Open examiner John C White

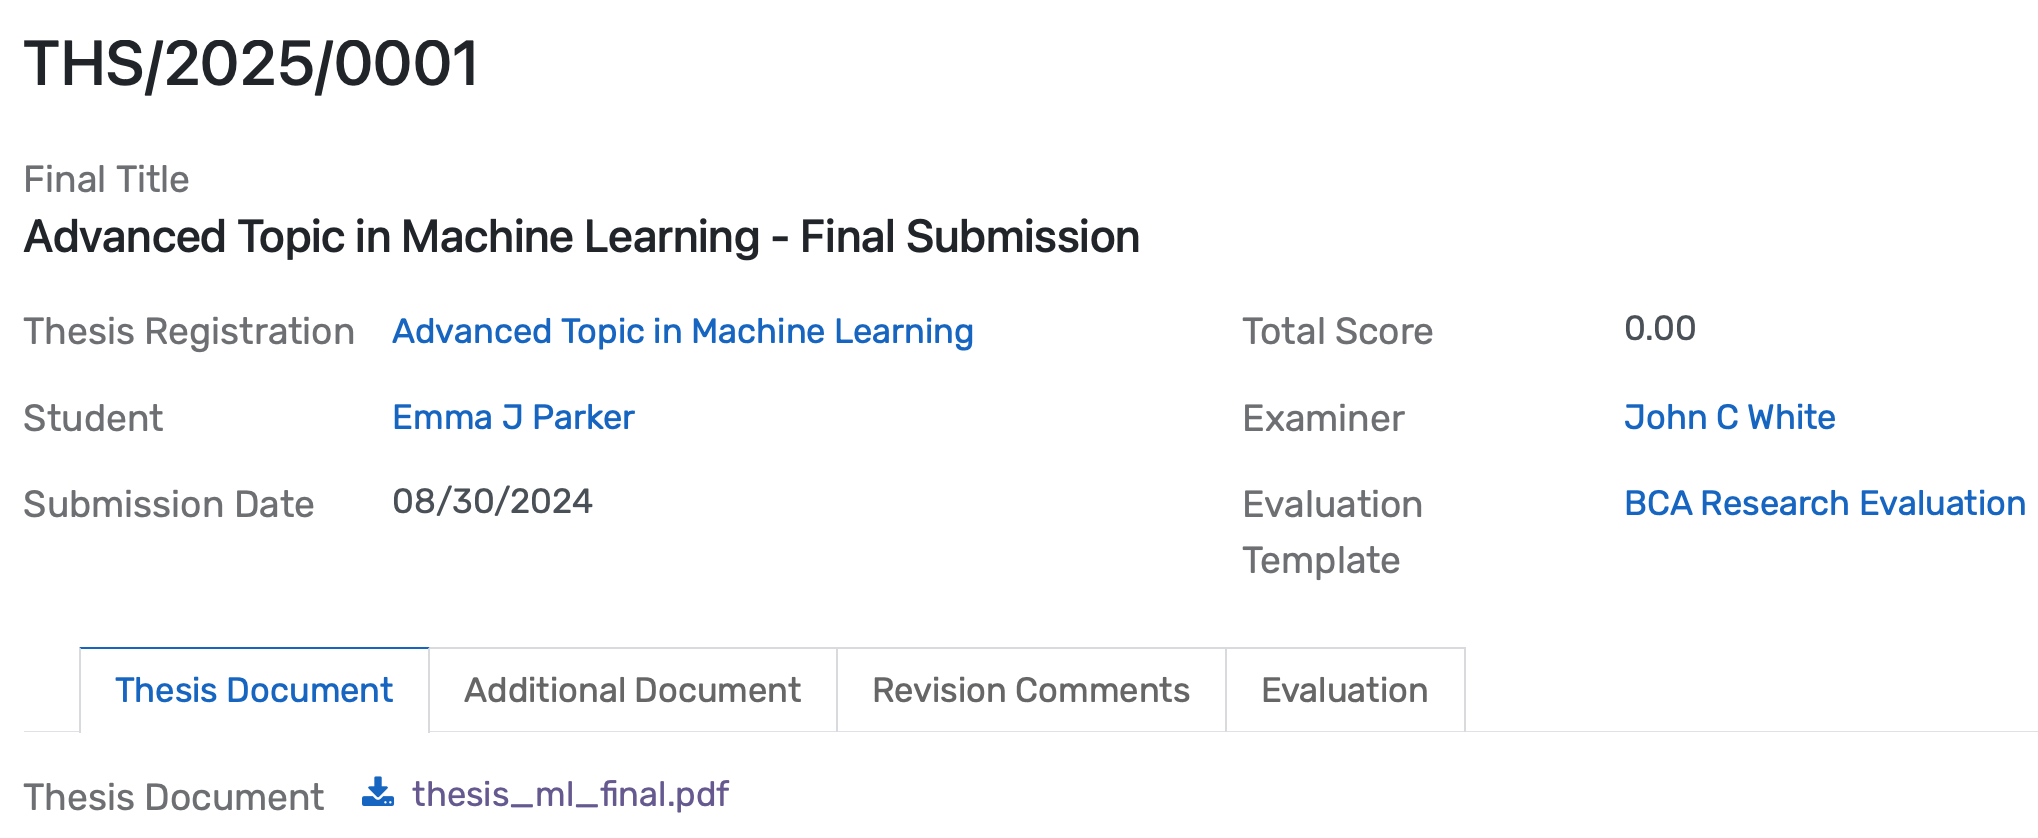click(x=1729, y=417)
